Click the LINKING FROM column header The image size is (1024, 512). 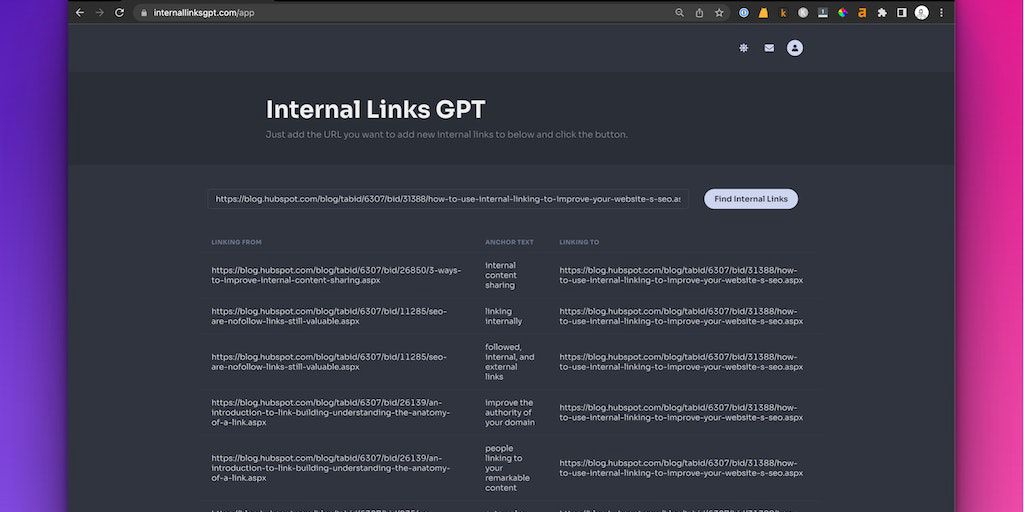click(236, 242)
